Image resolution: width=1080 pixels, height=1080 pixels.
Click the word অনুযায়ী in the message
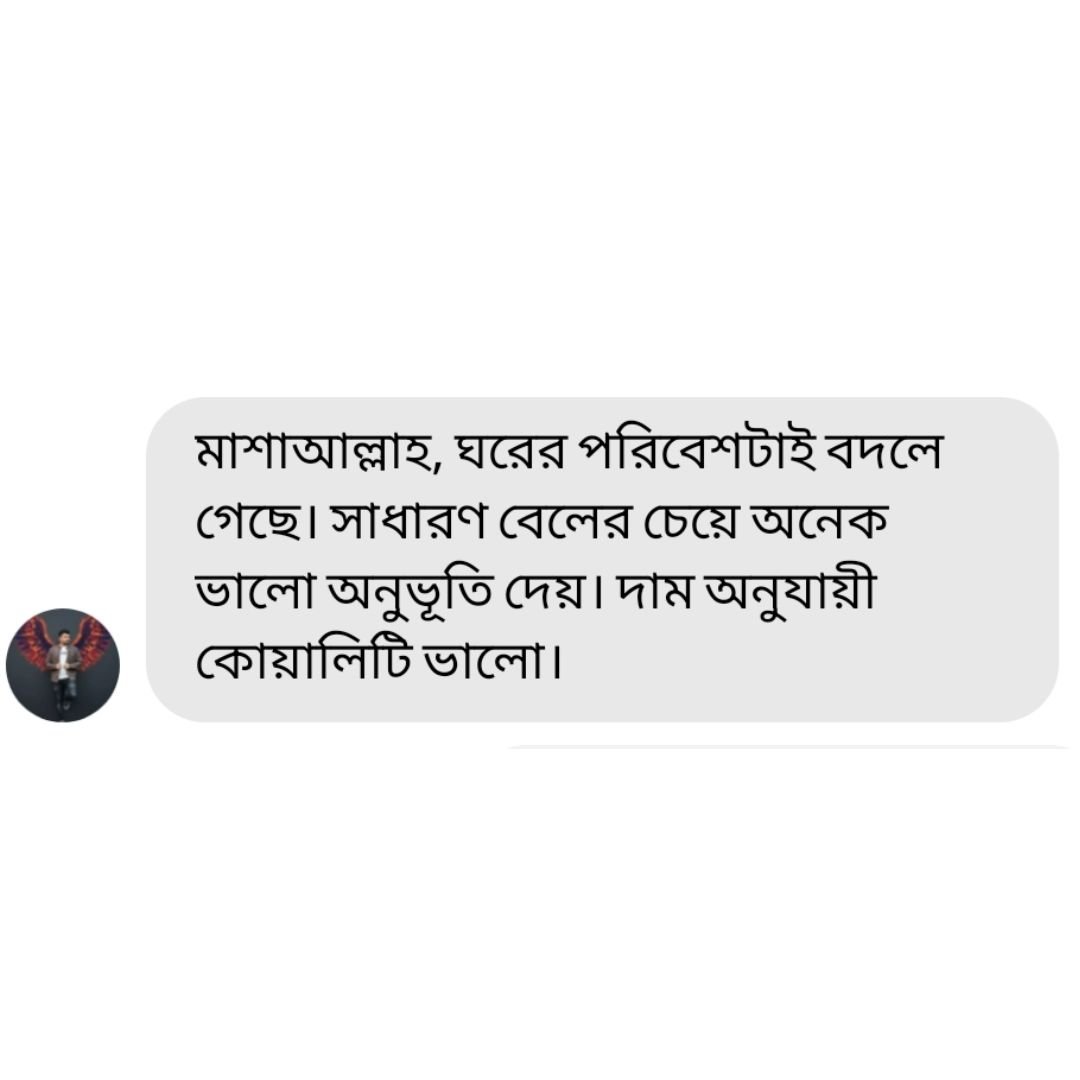point(792,593)
